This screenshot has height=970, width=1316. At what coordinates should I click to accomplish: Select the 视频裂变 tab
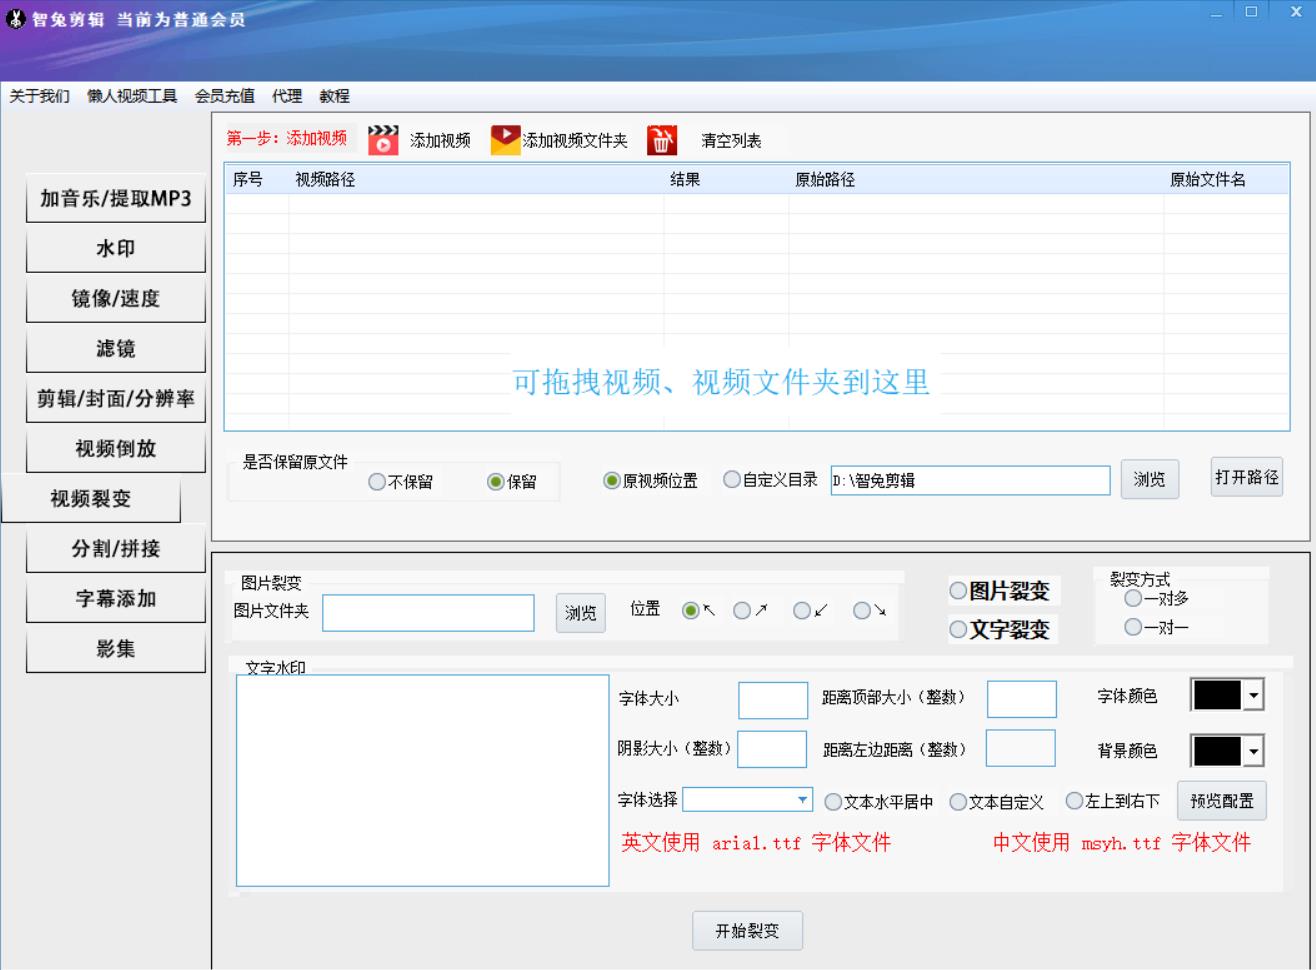[91, 498]
